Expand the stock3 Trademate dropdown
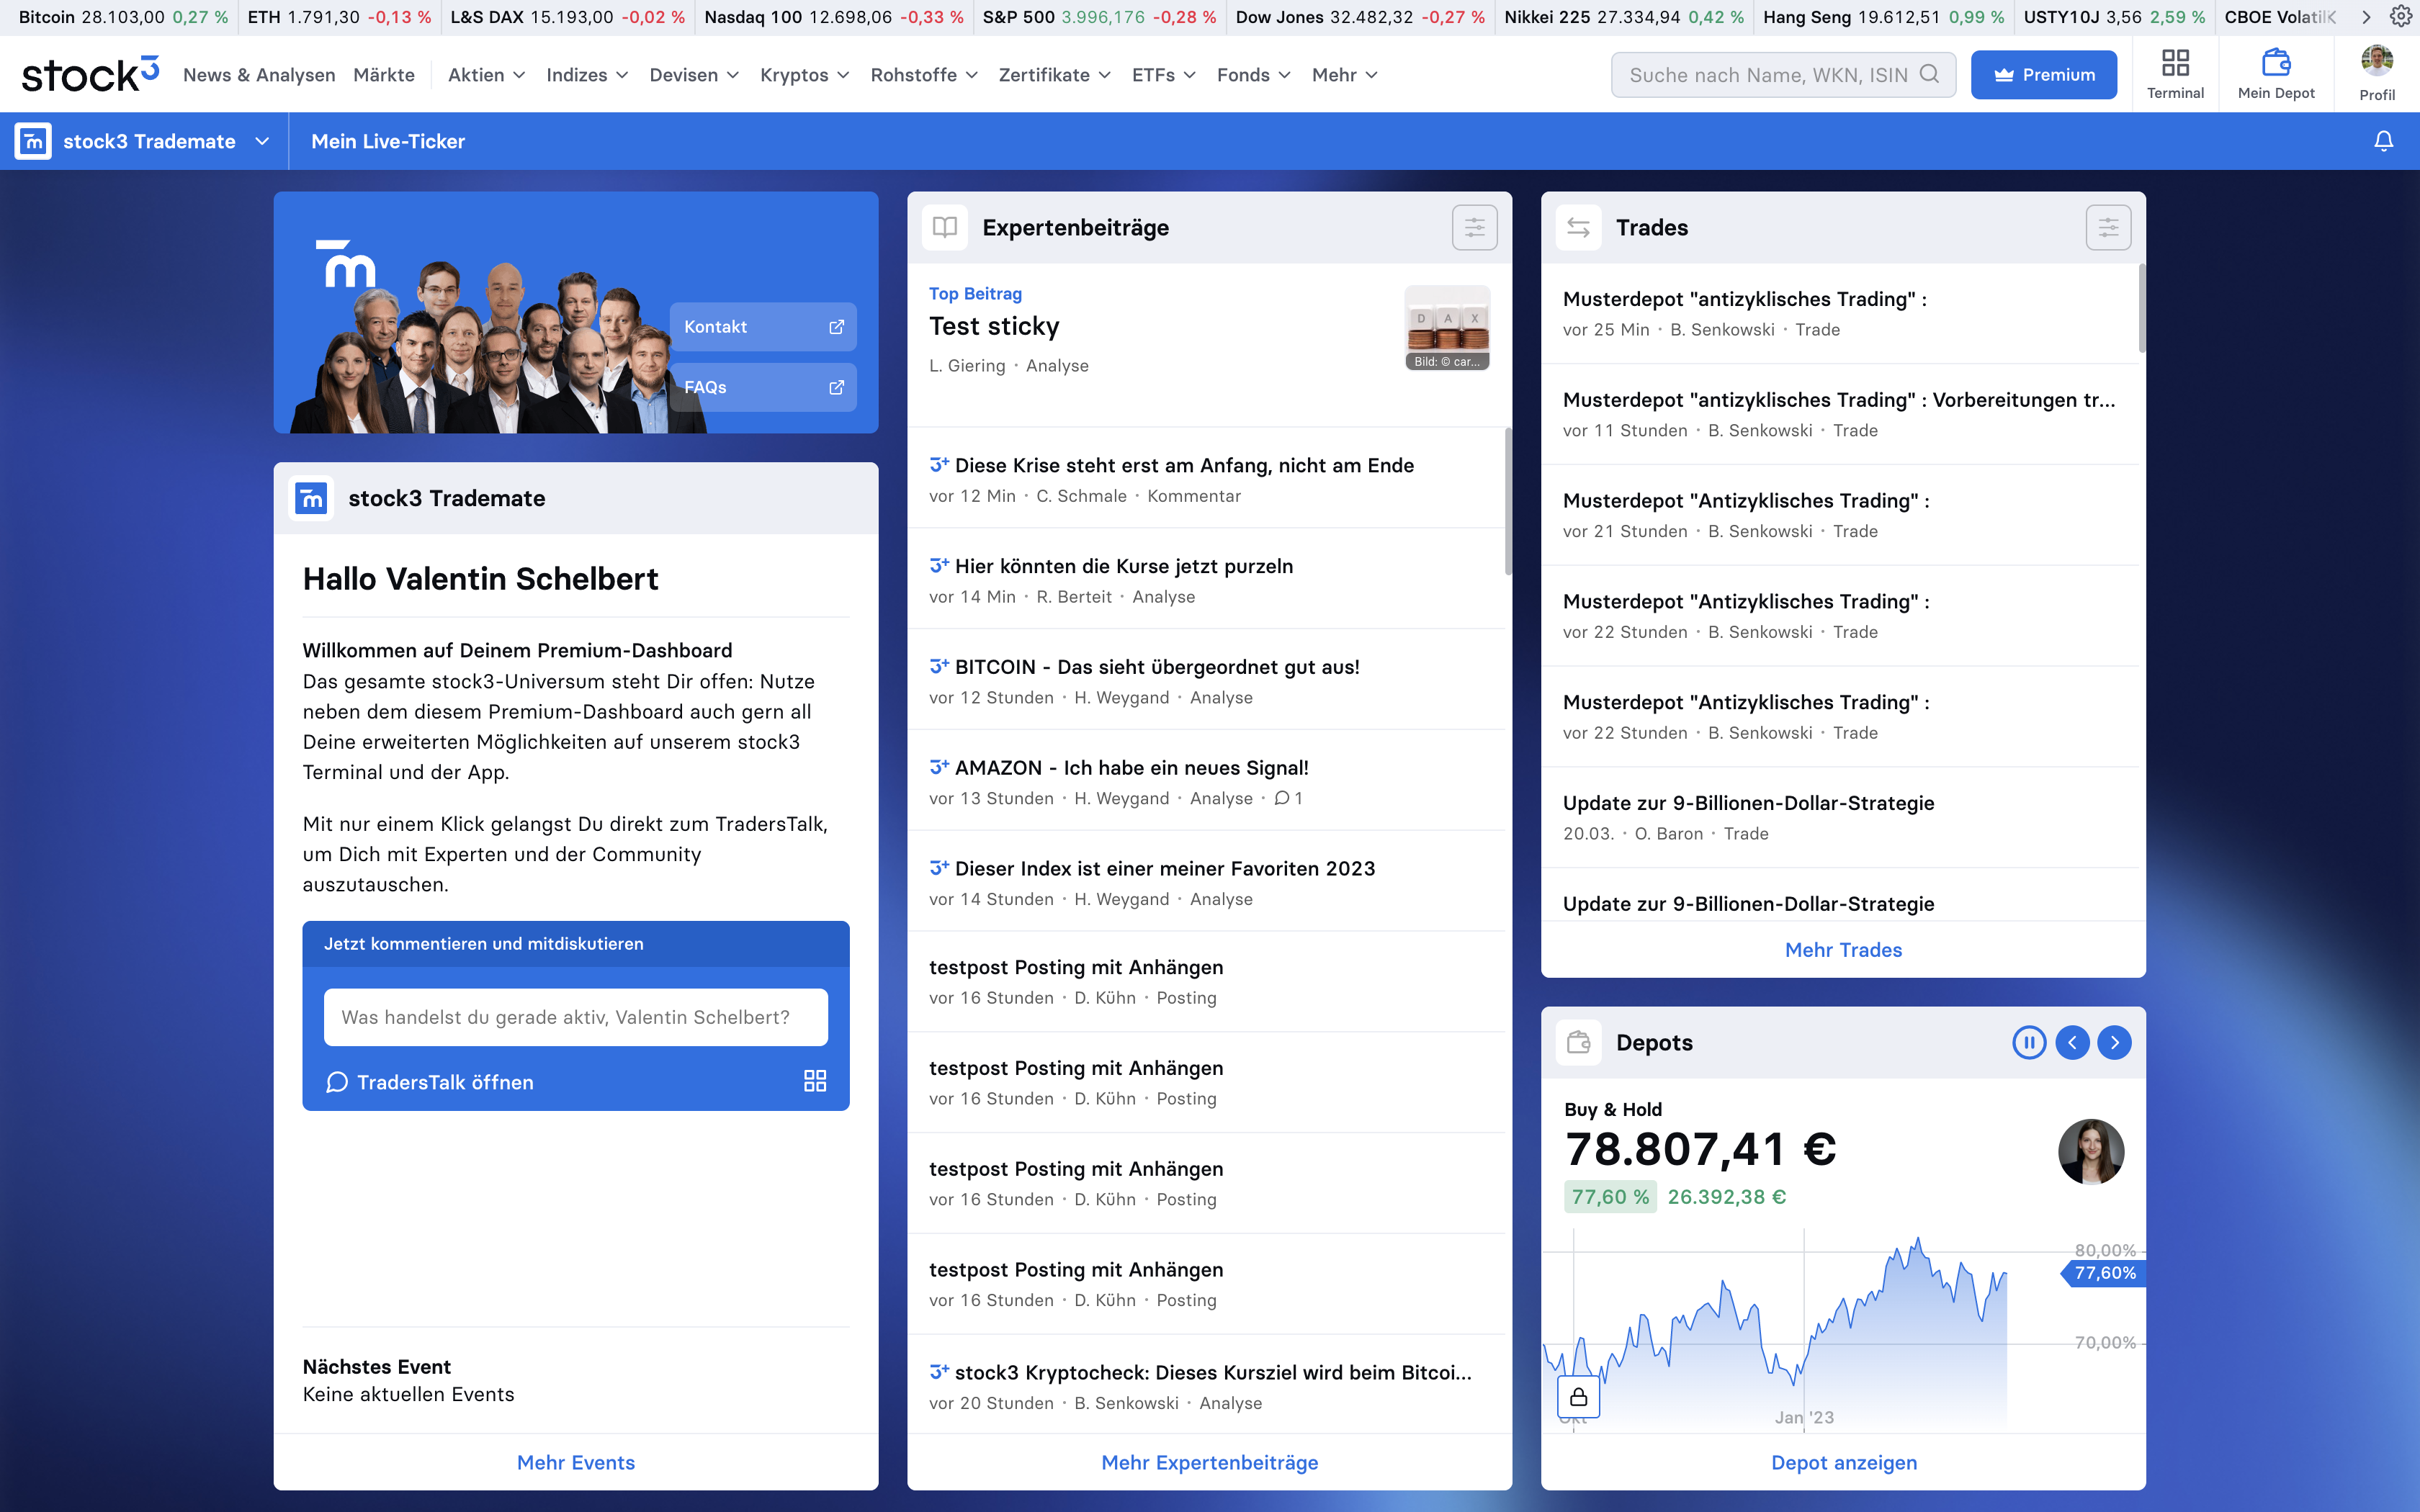The height and width of the screenshot is (1512, 2420). click(262, 141)
